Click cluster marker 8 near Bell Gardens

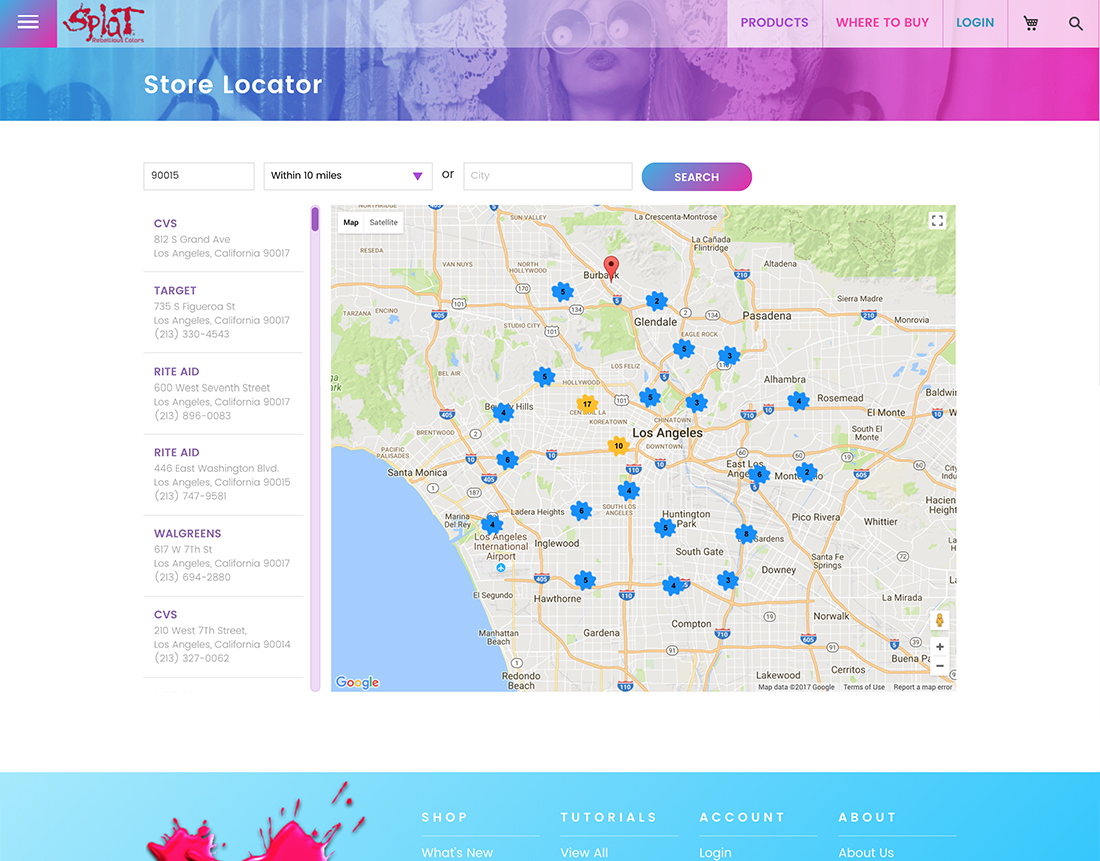point(746,534)
